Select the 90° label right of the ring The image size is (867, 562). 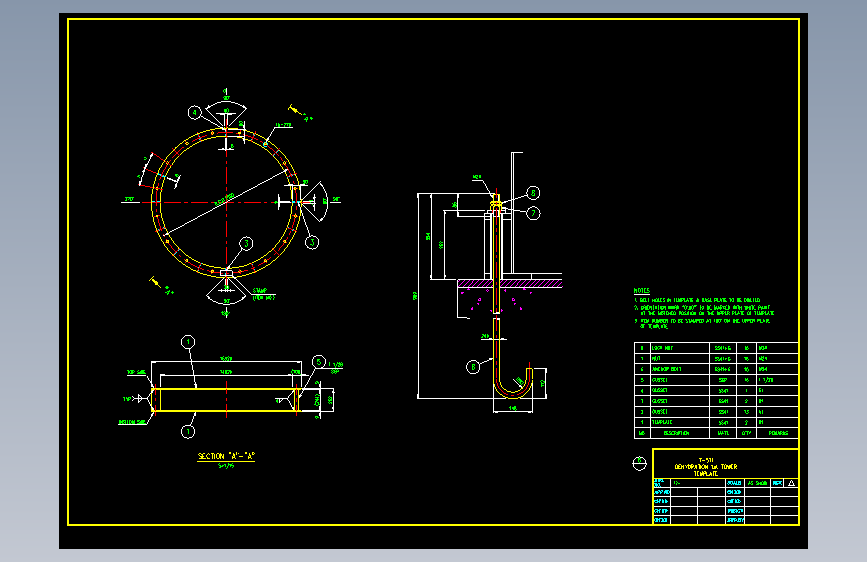coord(336,199)
